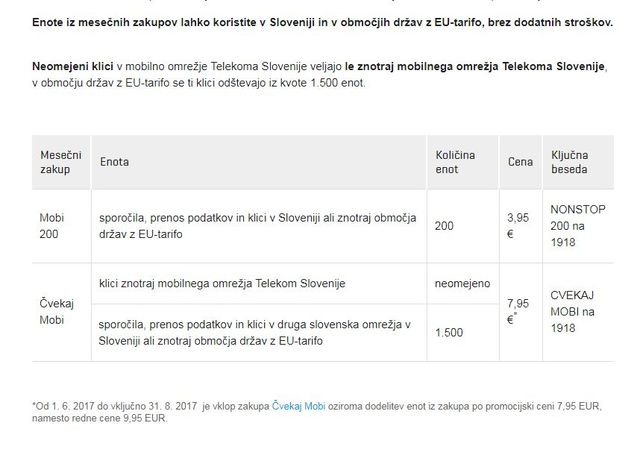The width and height of the screenshot is (640, 467).
Task: Click the Cena column header
Action: (521, 162)
